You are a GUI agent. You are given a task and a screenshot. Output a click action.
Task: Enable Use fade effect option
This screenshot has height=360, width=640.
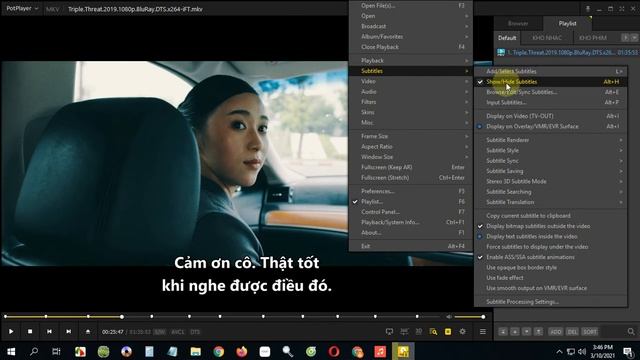point(550,278)
